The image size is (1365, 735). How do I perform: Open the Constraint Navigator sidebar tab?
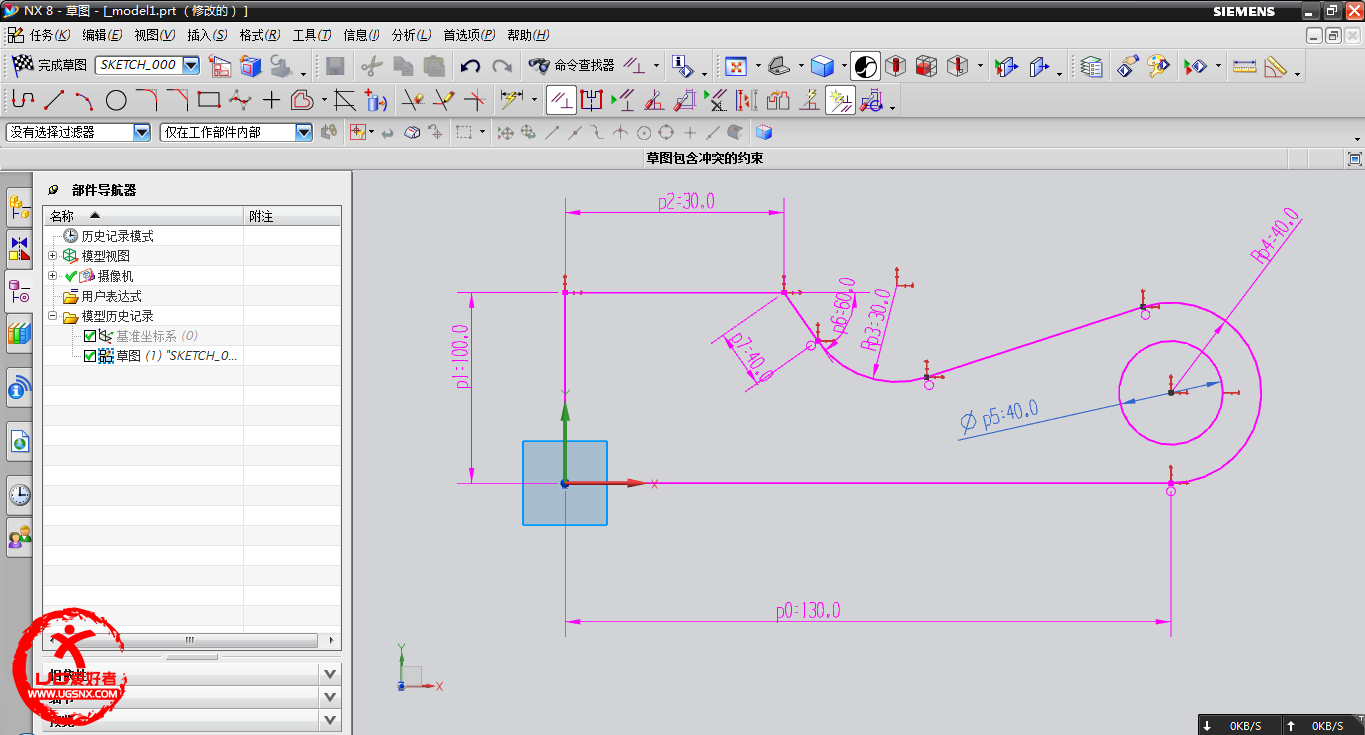point(19,249)
